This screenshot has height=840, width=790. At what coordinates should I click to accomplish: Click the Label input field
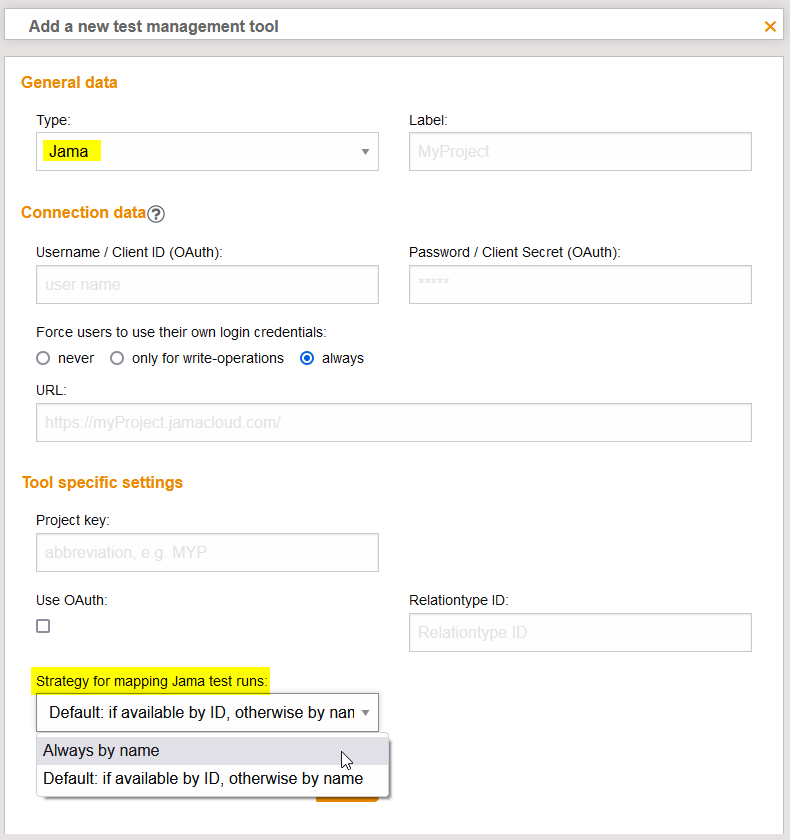(x=580, y=152)
